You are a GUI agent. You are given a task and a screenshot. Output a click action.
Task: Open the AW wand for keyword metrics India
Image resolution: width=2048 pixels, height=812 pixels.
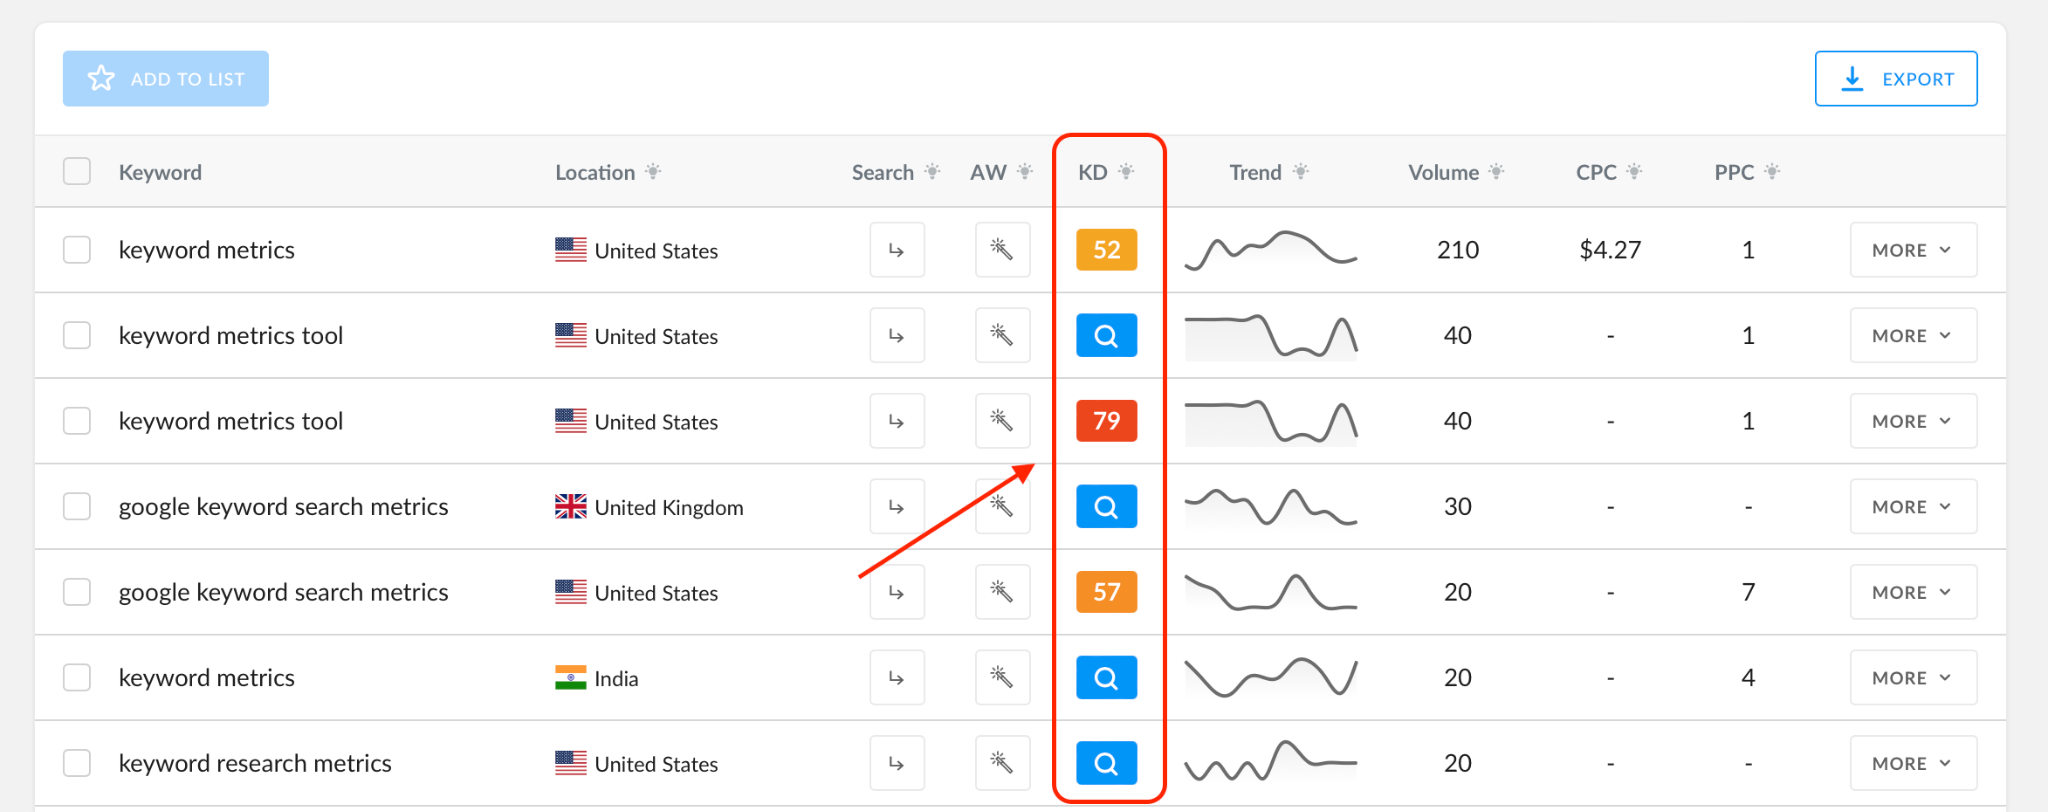click(x=1002, y=677)
